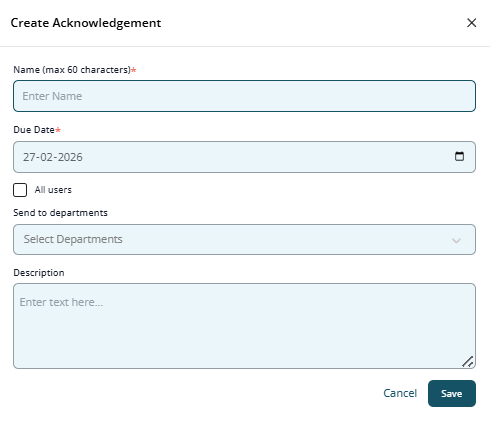Image resolution: width=490 pixels, height=442 pixels.
Task: Expand departments list via chevron arrow
Action: [456, 240]
